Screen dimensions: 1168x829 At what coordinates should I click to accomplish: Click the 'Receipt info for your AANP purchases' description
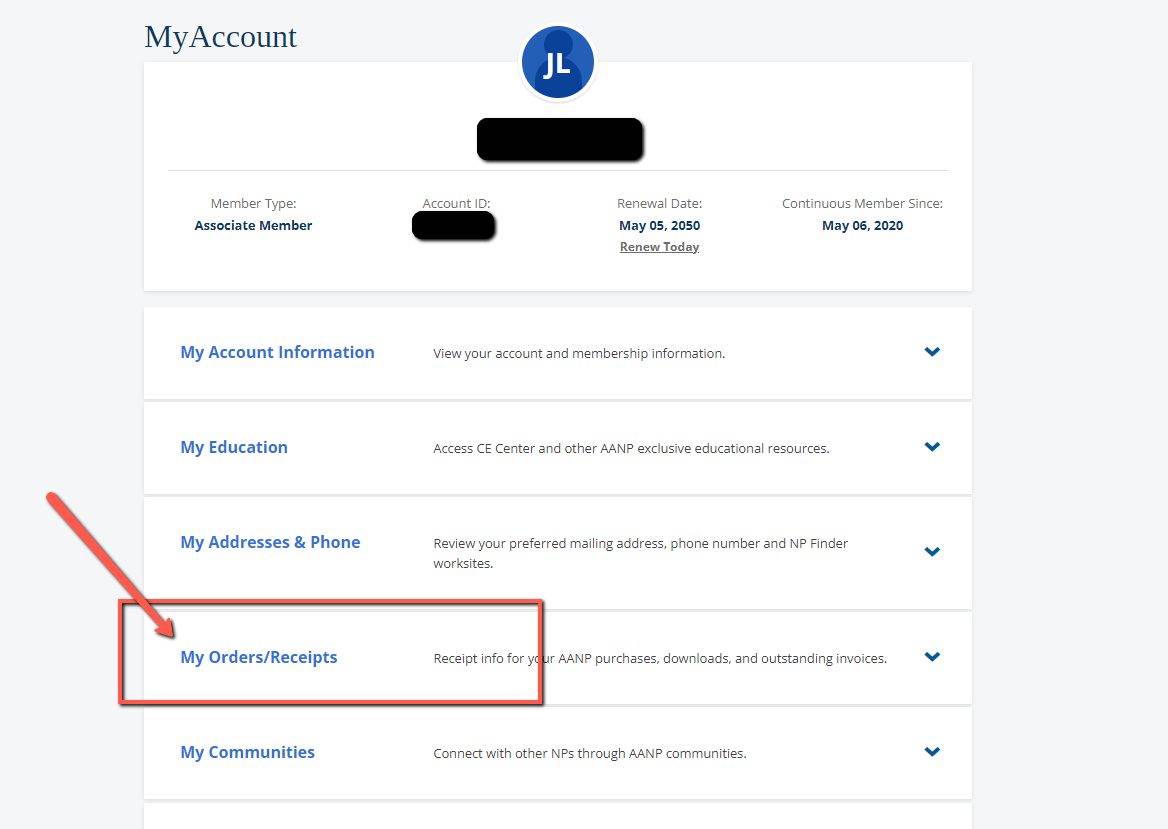(660, 658)
